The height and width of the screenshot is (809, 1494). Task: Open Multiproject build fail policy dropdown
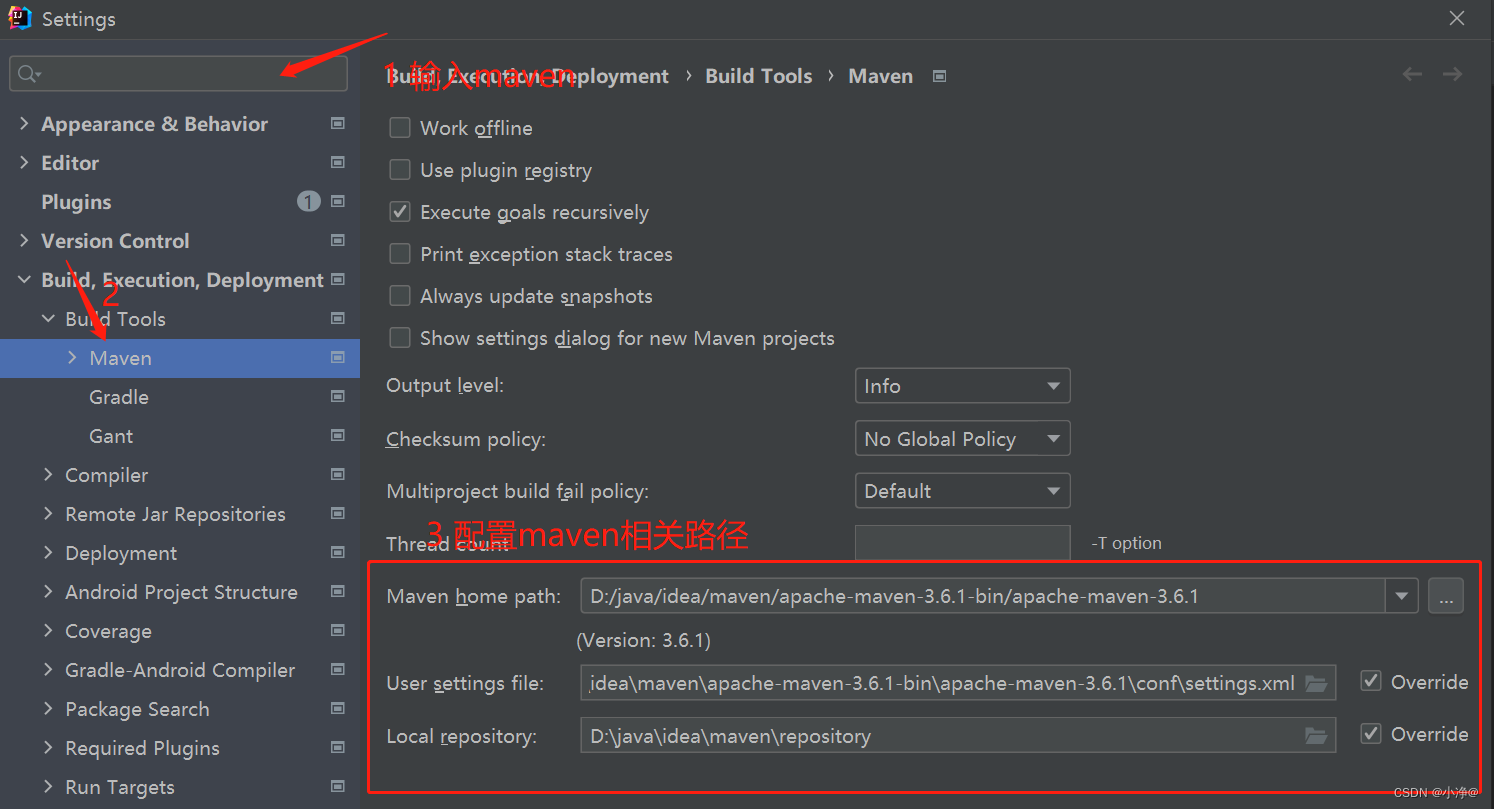[x=962, y=491]
